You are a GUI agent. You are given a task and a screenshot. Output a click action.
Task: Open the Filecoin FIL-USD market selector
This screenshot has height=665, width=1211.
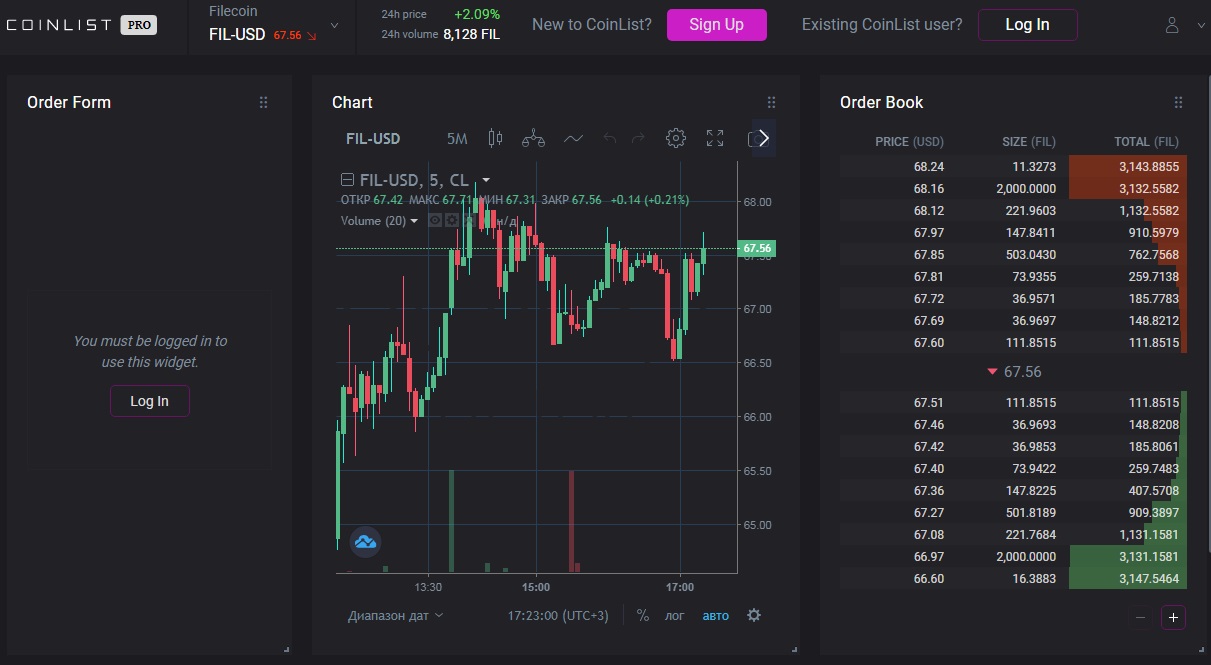[x=273, y=25]
